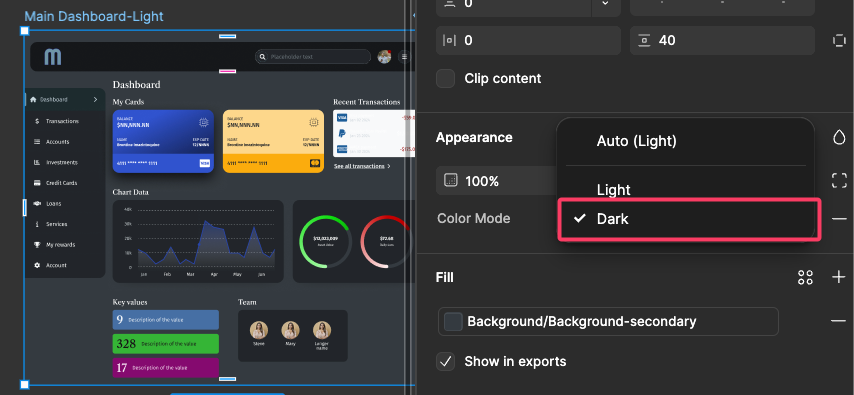Select the Main Dashboard-Light frame label
Screen dimensions: 854x395
pyautogui.click(x=94, y=16)
